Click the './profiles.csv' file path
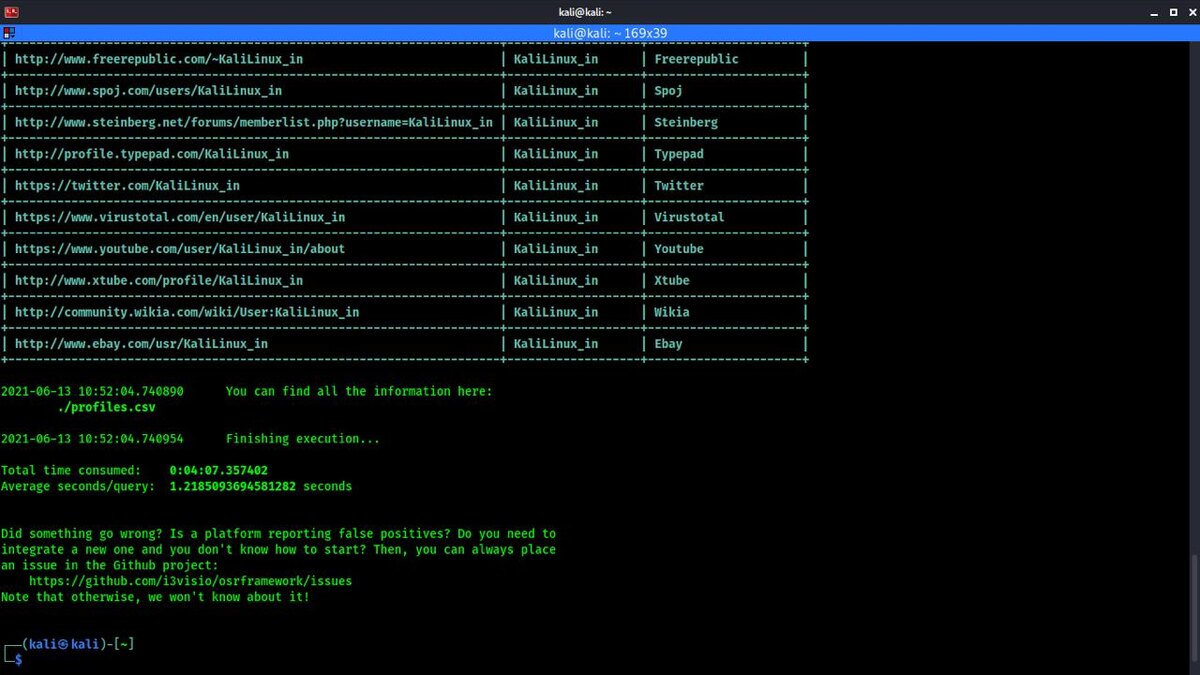This screenshot has width=1200, height=675. [106, 407]
